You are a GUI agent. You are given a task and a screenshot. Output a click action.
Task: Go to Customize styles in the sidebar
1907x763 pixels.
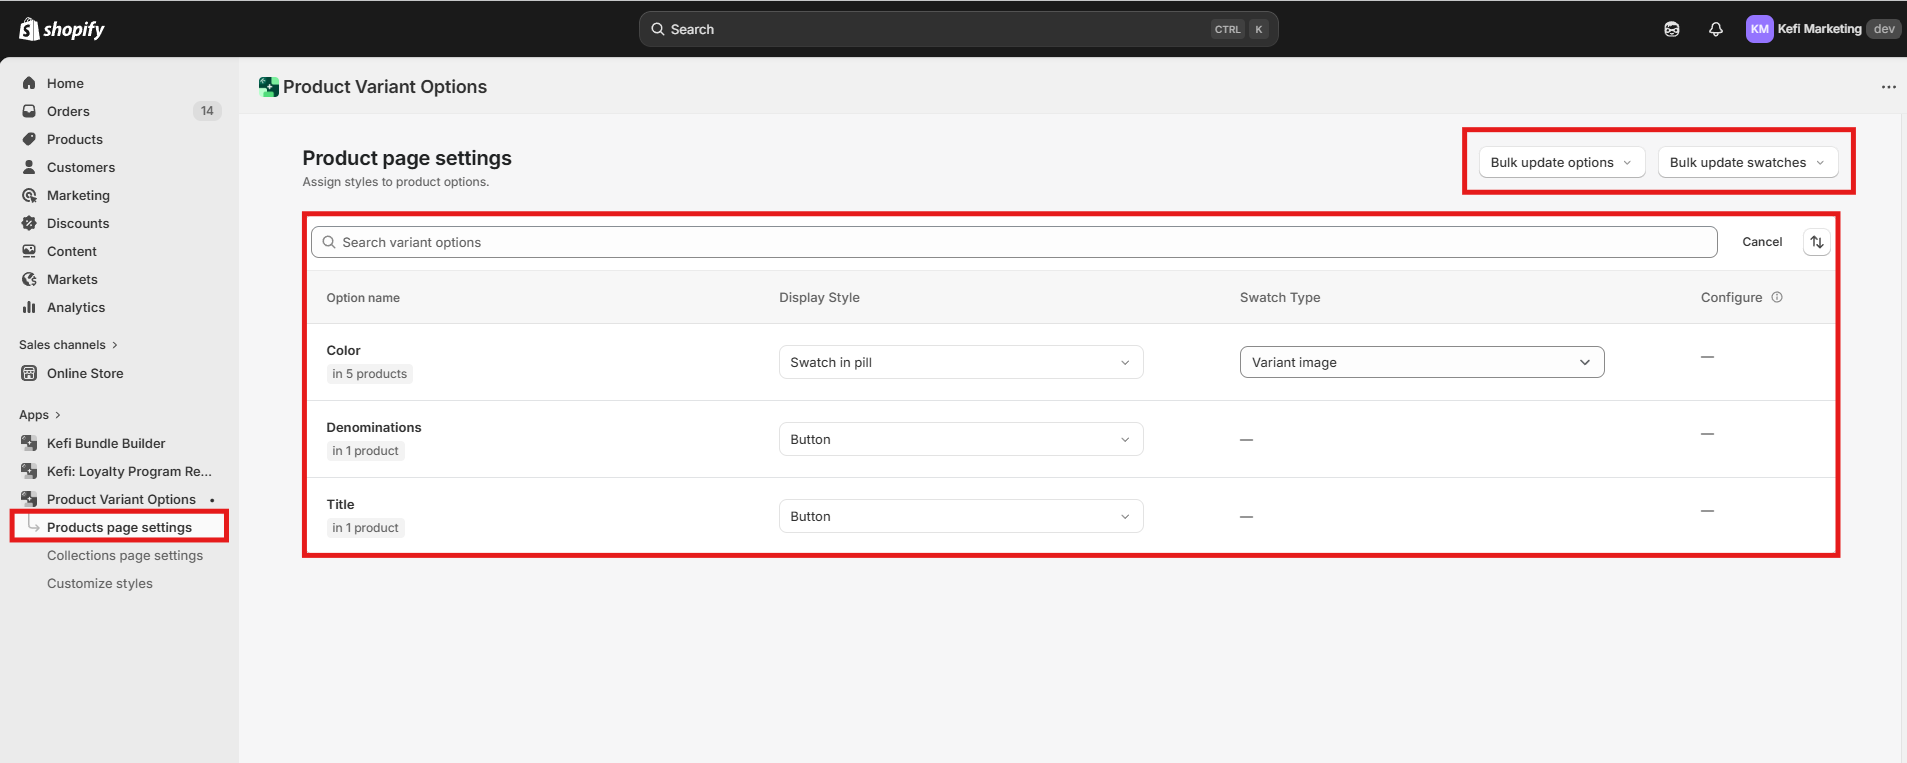pos(100,583)
